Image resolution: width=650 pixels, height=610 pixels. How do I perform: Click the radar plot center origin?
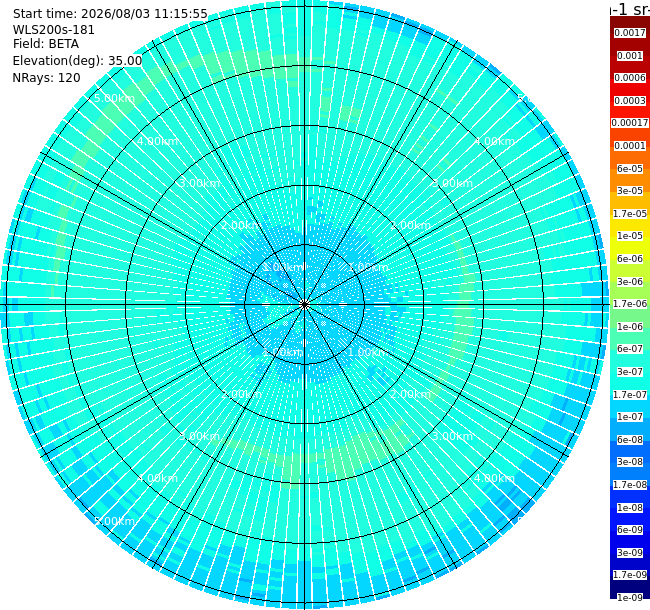click(x=304, y=305)
